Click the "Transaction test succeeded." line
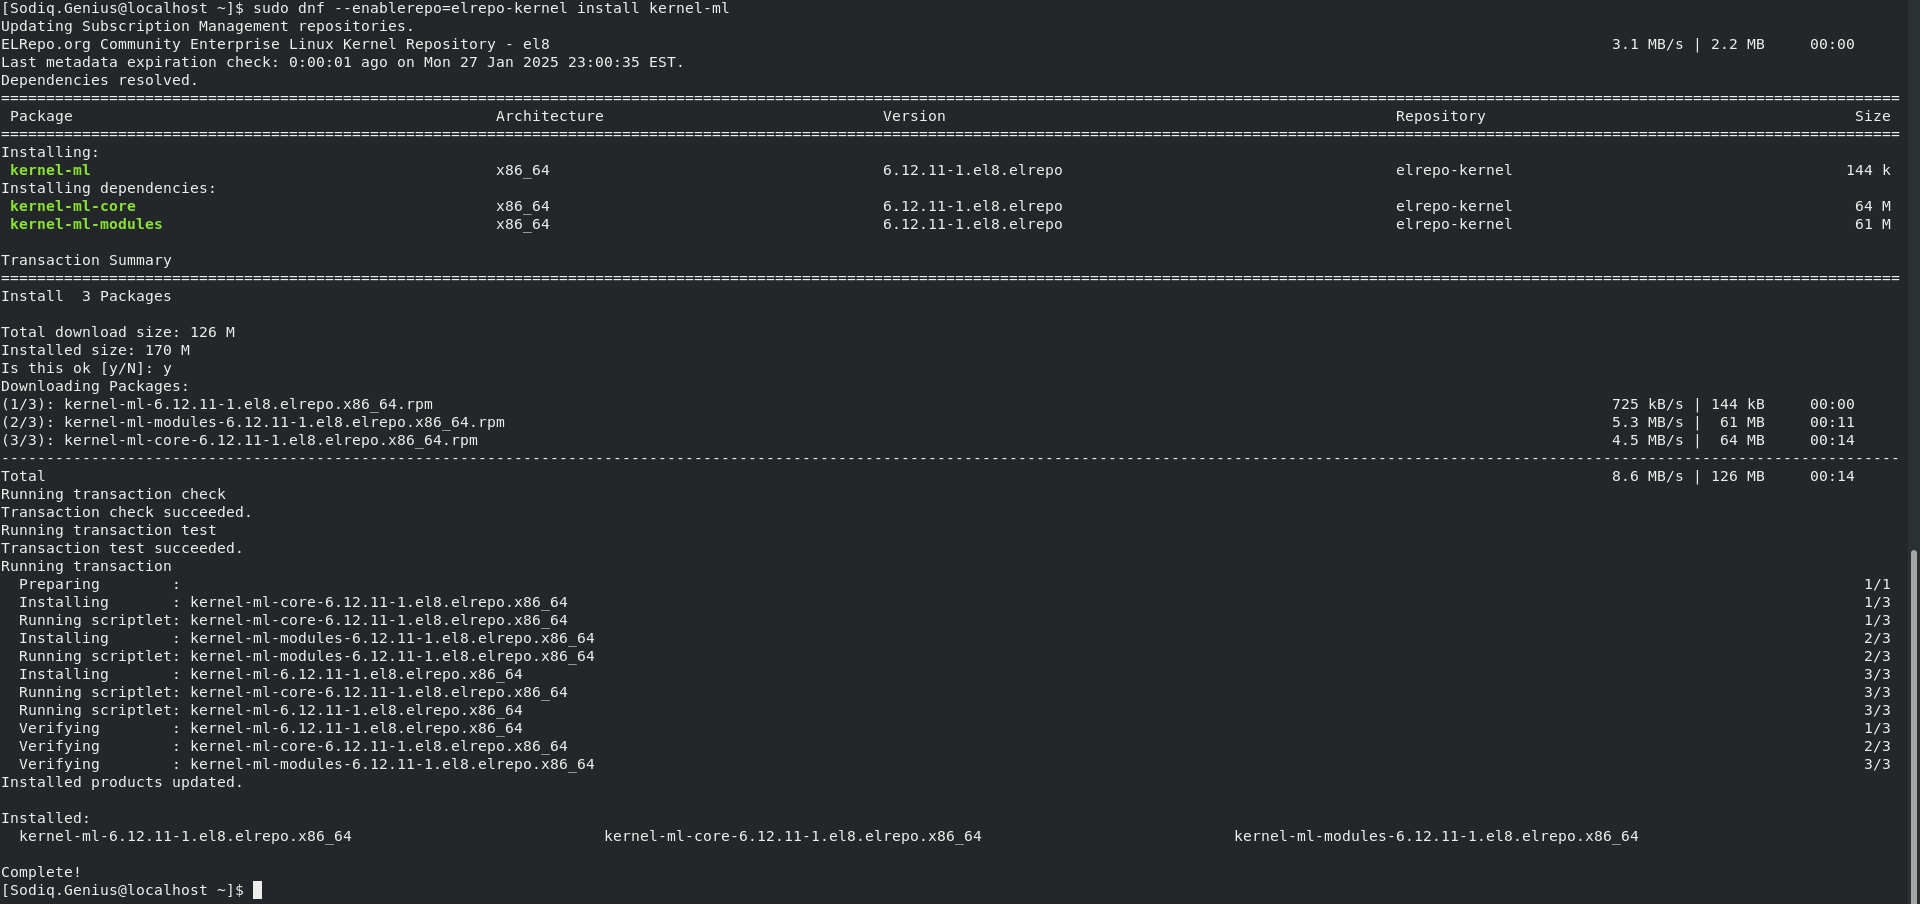This screenshot has width=1920, height=904. [x=122, y=548]
